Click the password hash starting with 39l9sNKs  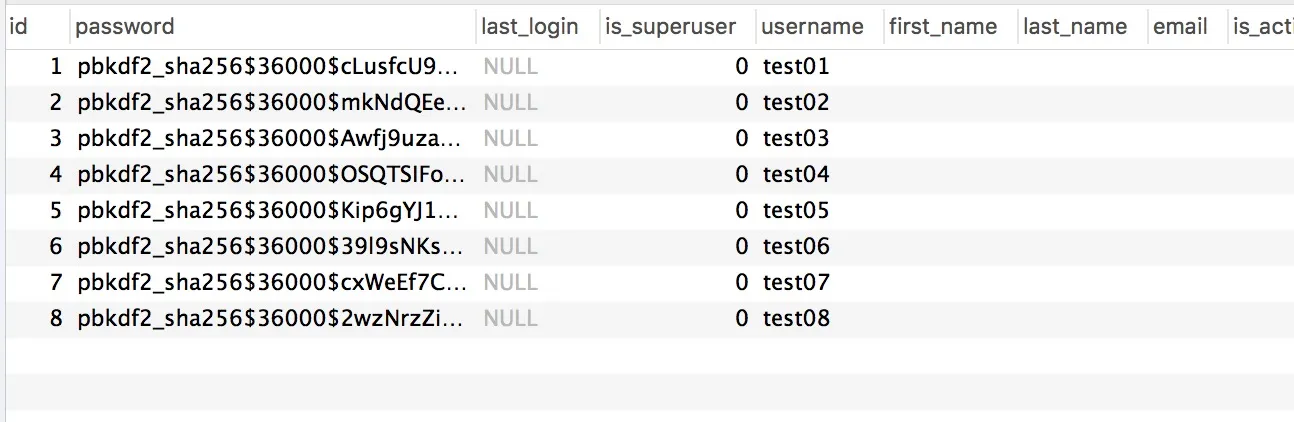point(270,247)
